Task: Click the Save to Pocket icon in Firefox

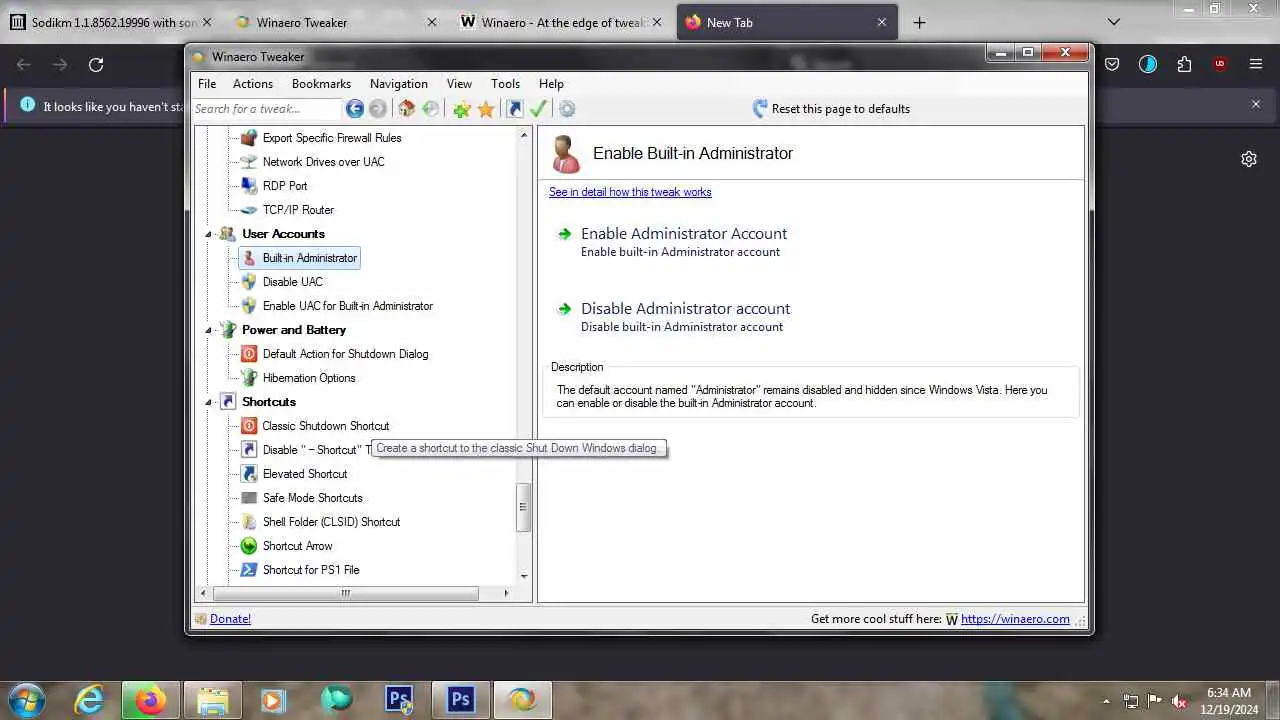Action: pyautogui.click(x=1112, y=65)
